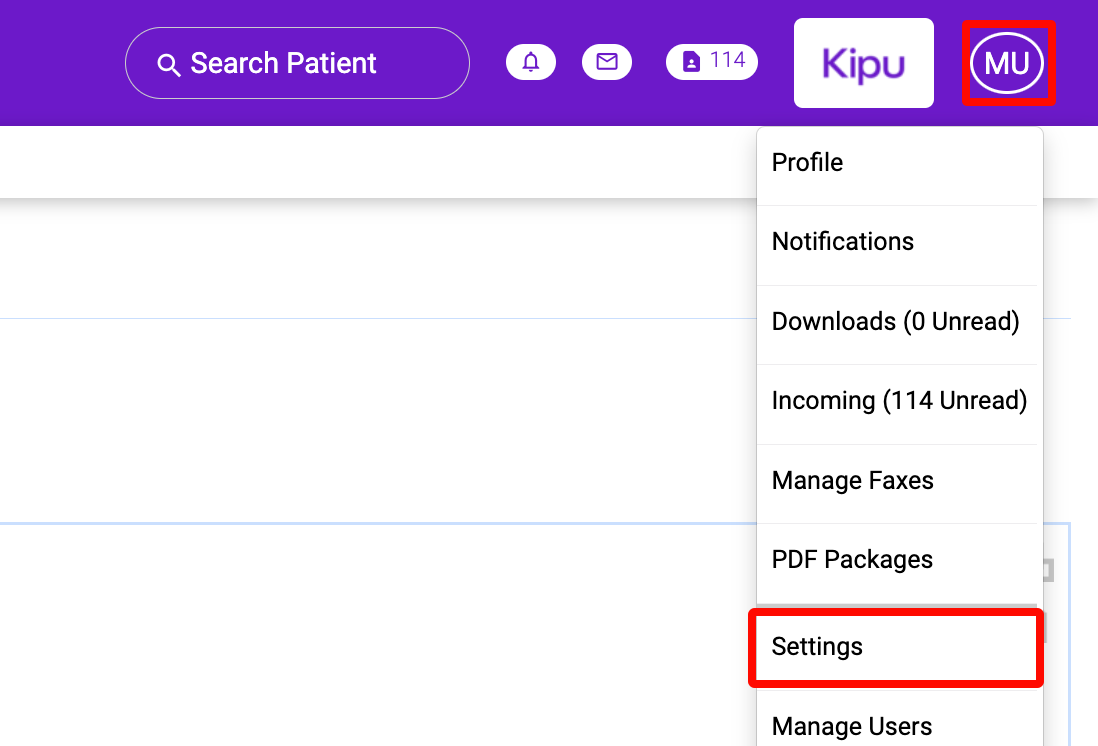Click the MU user avatar
Viewport: 1098px width, 746px height.
1007,63
